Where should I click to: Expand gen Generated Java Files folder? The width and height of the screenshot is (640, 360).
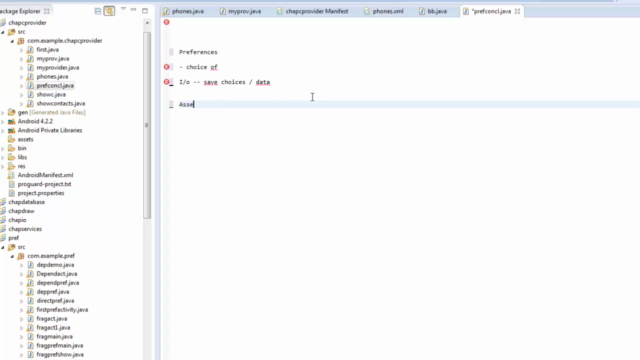3,113
